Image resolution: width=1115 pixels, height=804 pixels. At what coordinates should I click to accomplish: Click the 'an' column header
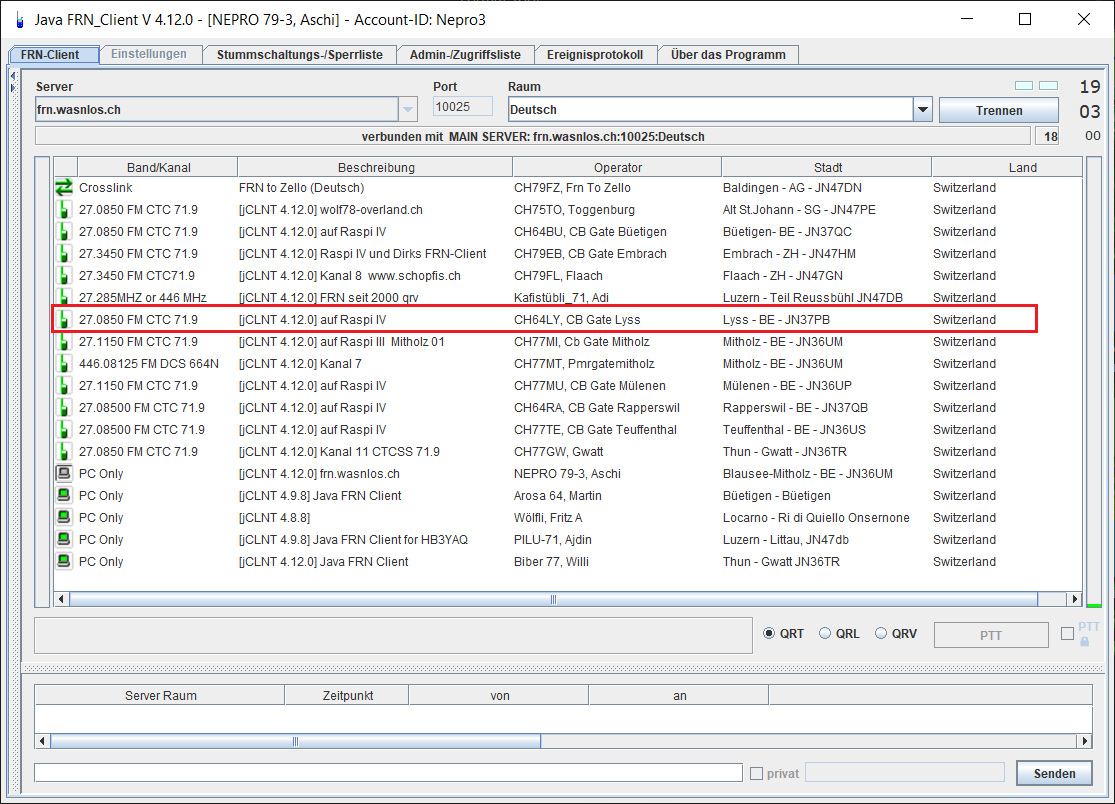click(x=679, y=696)
